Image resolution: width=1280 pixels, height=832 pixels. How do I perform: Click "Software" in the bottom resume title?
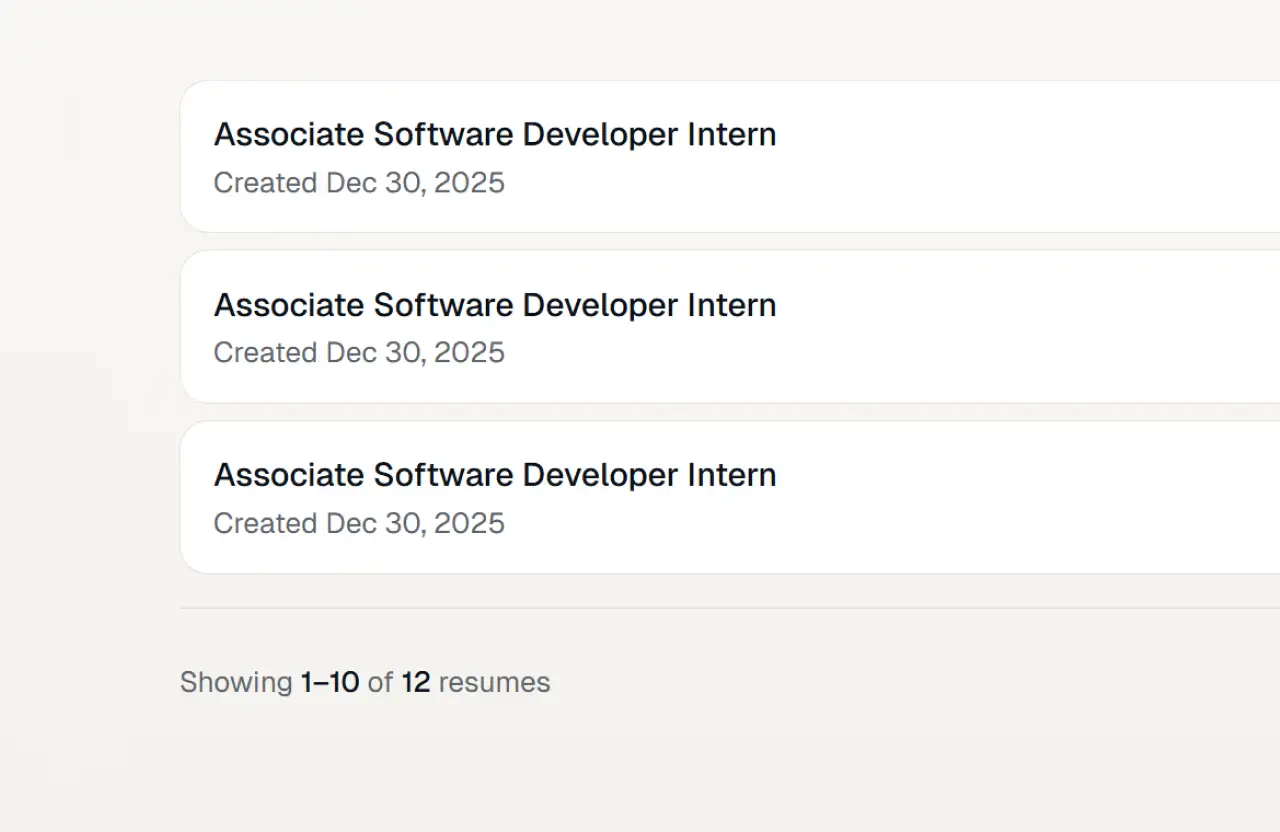[x=444, y=475]
